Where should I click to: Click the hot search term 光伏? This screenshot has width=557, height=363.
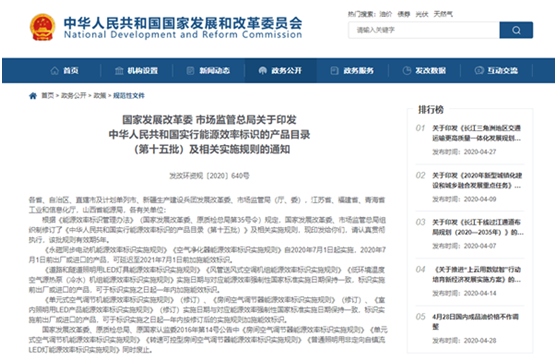[422, 14]
